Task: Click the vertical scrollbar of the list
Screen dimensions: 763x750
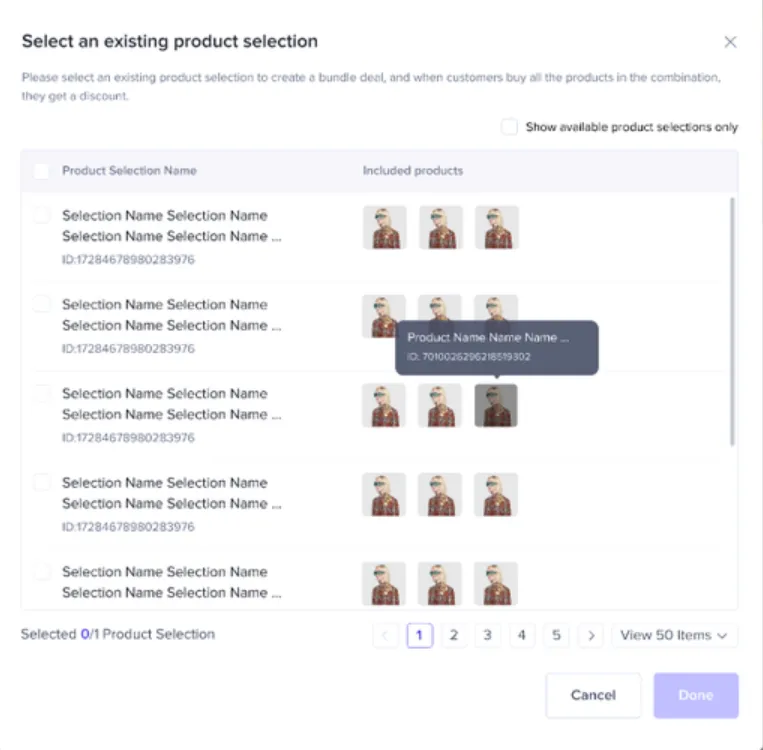Action: point(732,321)
